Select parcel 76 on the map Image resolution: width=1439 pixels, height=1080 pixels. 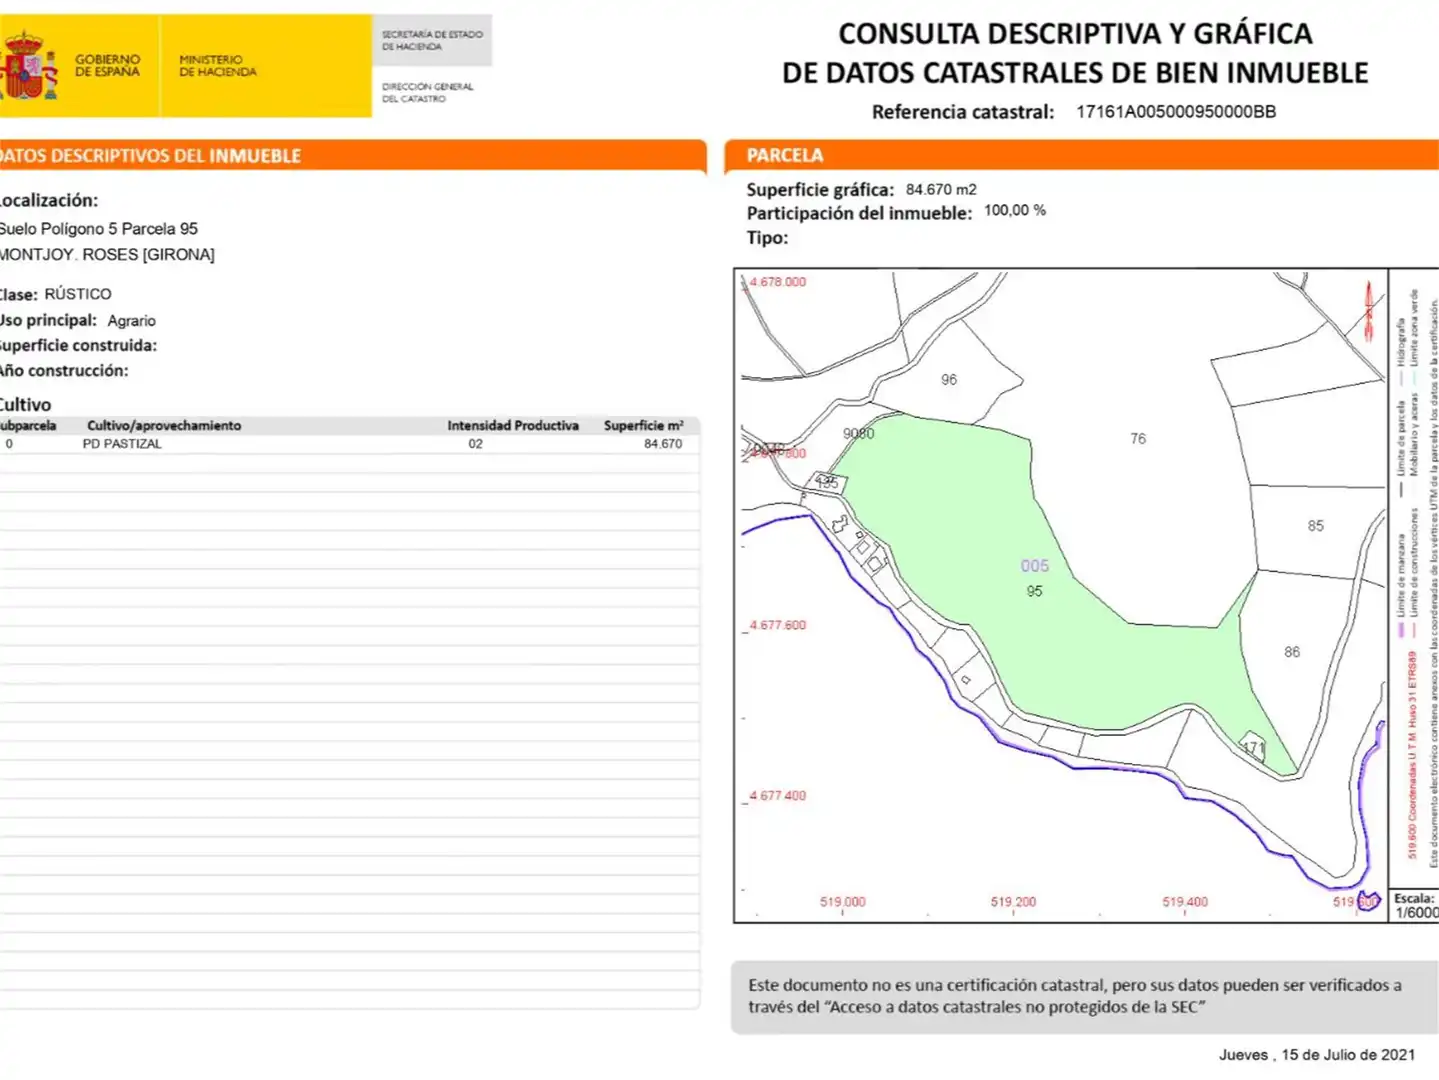click(x=1138, y=439)
